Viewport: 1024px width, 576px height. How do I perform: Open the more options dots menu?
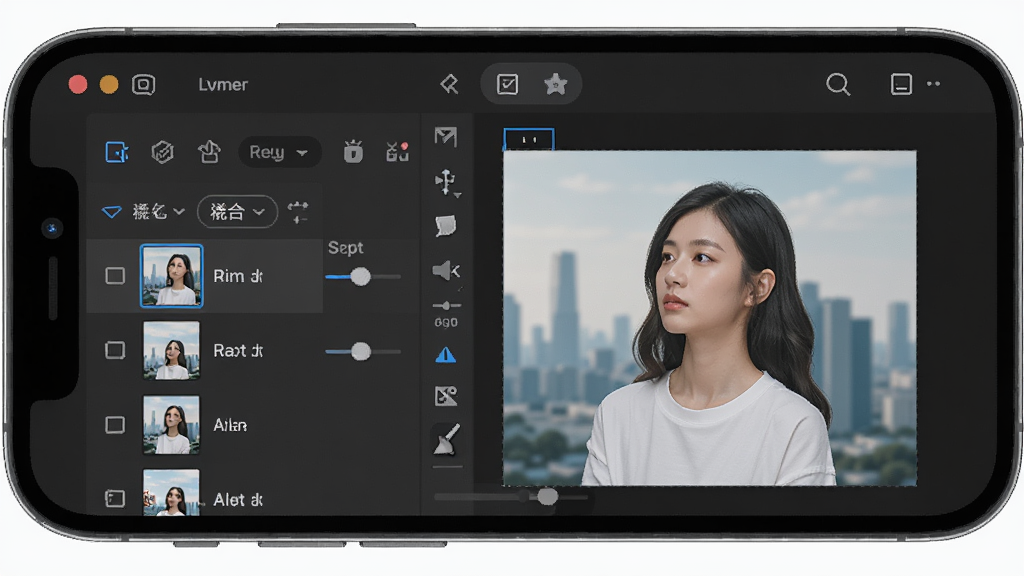coord(933,84)
